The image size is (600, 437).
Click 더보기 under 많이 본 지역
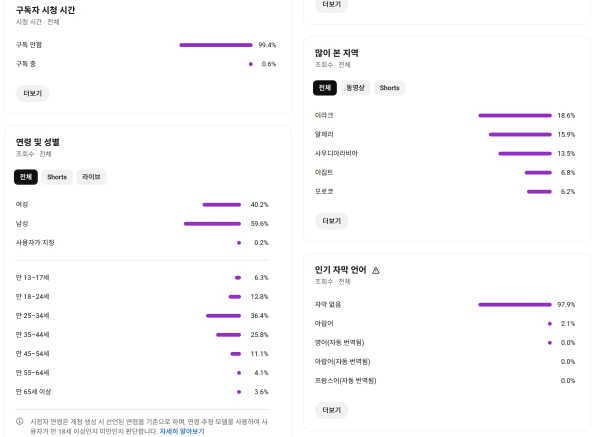pyautogui.click(x=331, y=221)
